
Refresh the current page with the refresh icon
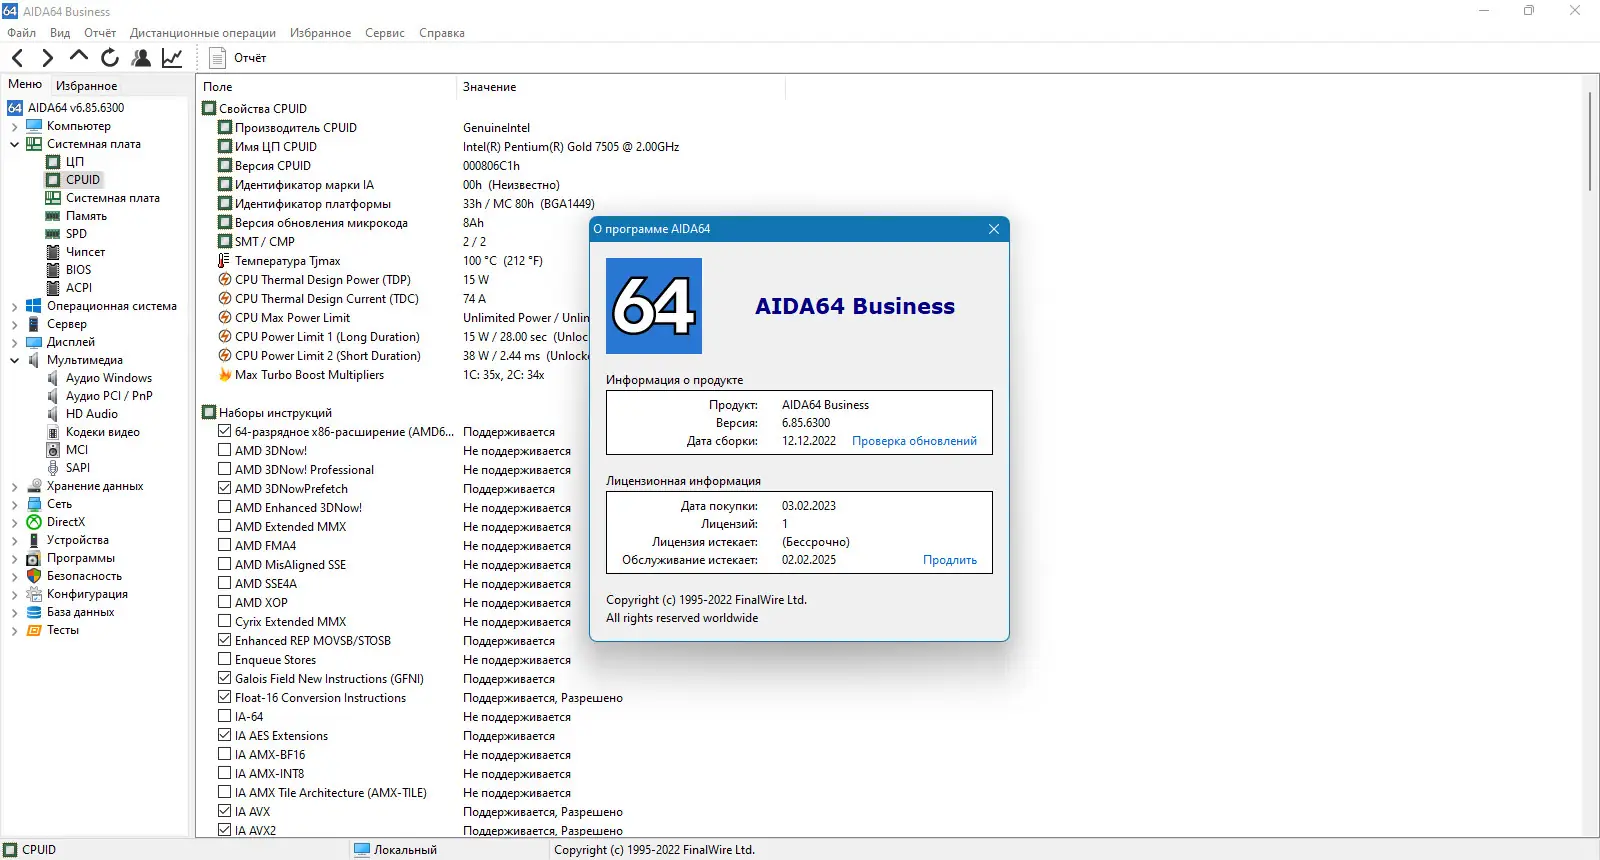pyautogui.click(x=110, y=58)
